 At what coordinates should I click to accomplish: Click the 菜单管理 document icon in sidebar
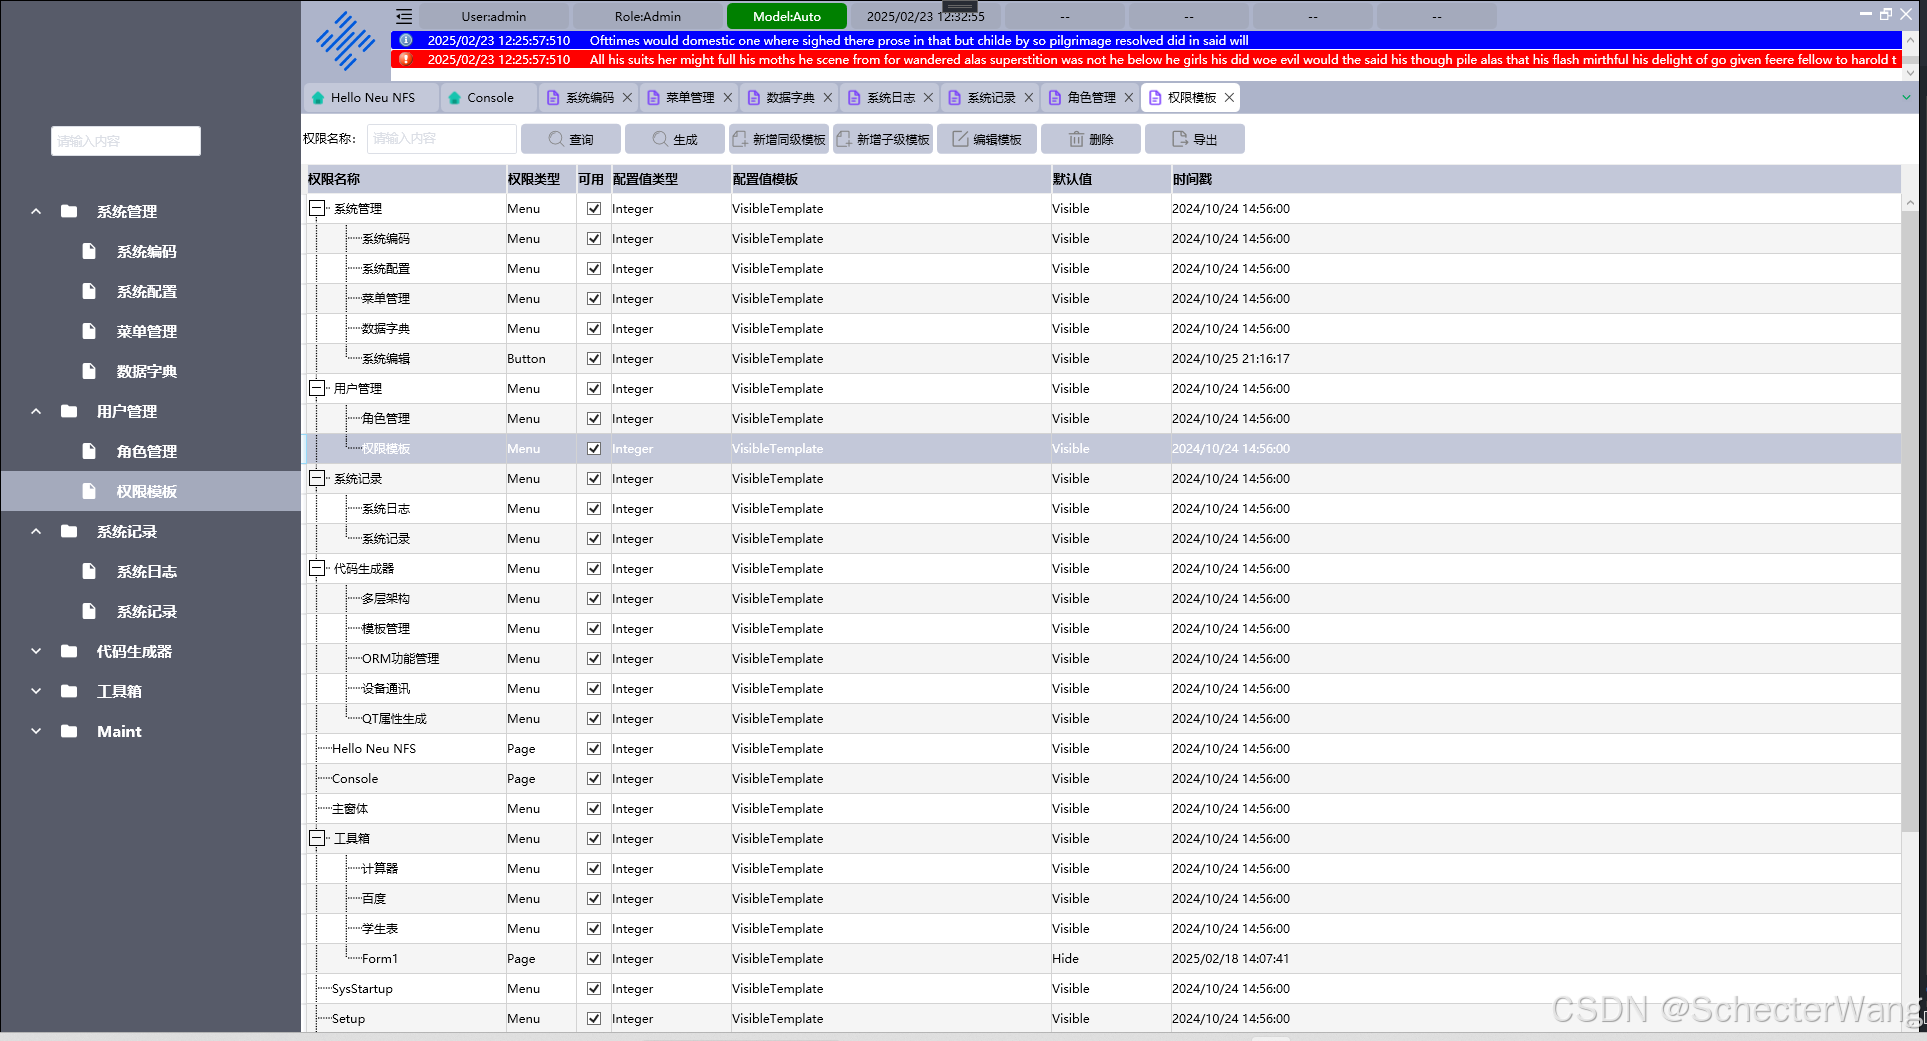tap(89, 331)
